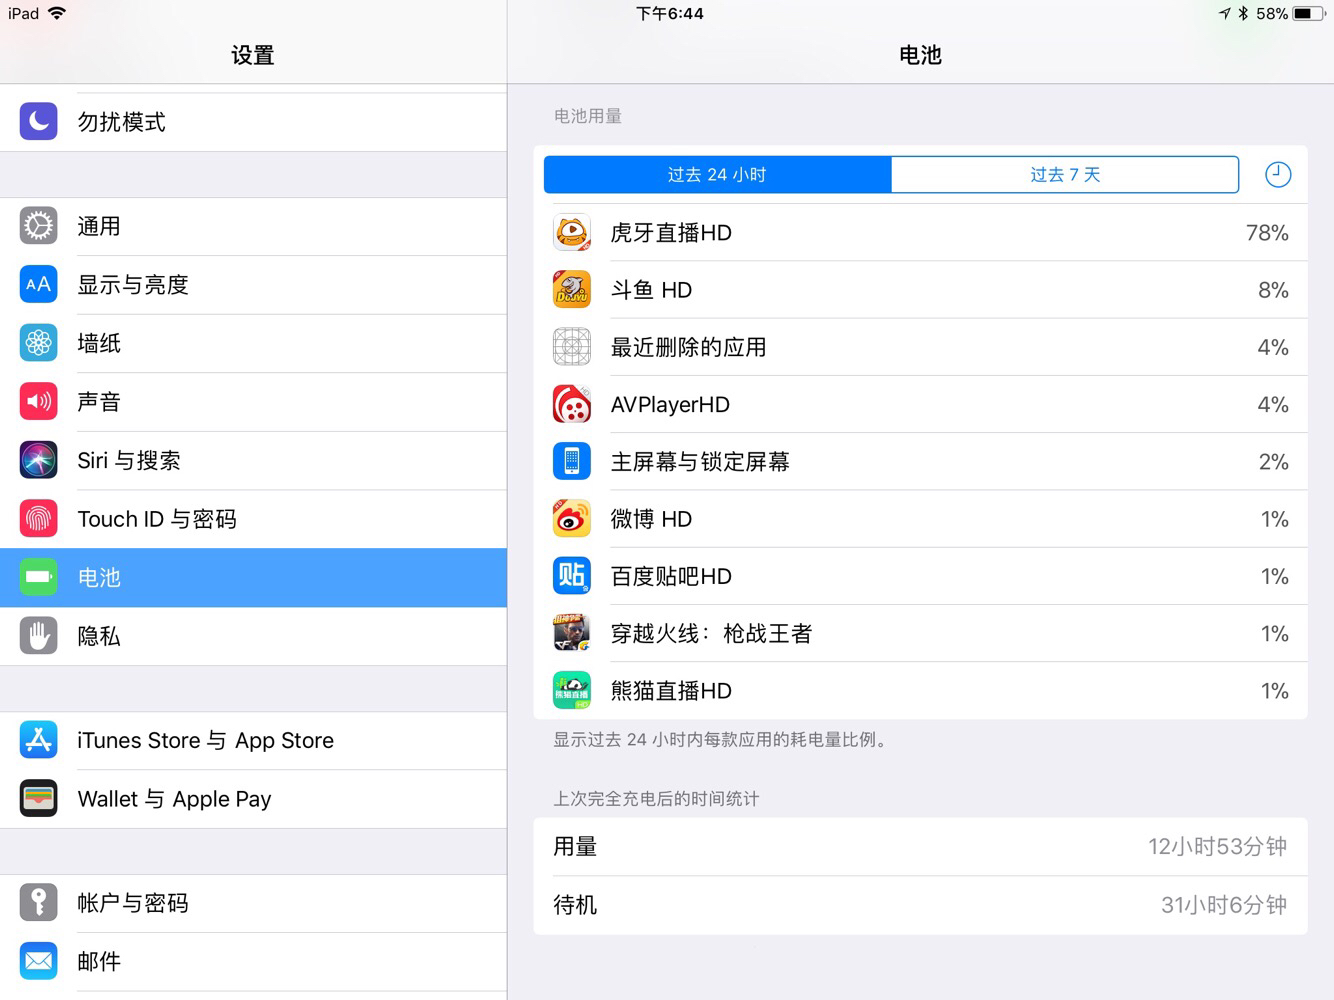This screenshot has width=1334, height=1000.
Task: Tap the 熊猫直播HD app name
Action: (671, 691)
